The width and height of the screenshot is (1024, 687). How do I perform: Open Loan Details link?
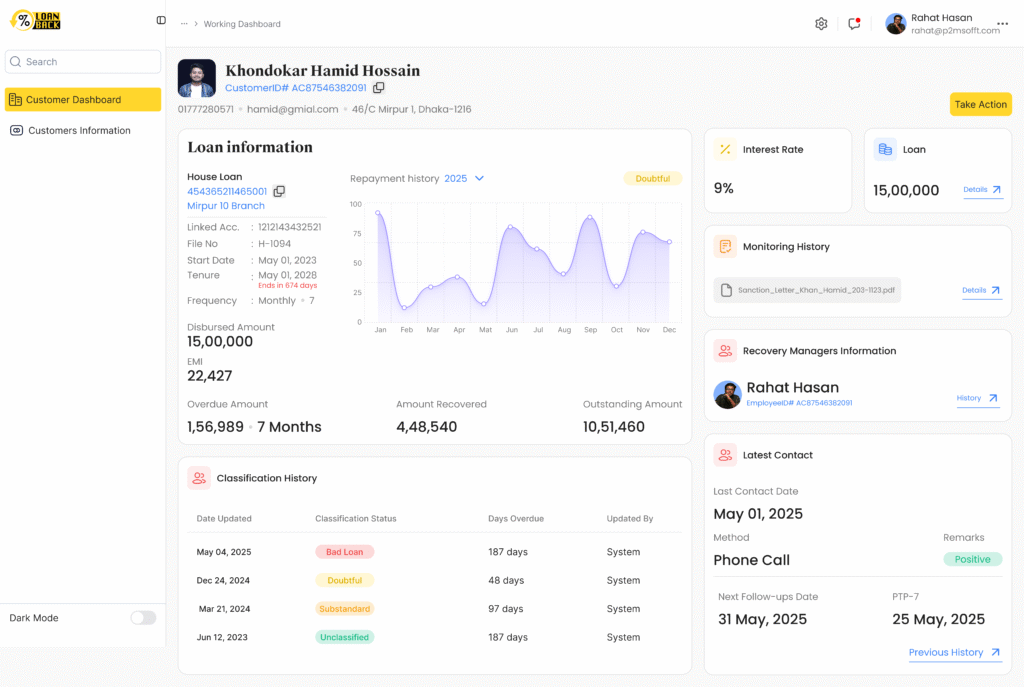click(982, 189)
